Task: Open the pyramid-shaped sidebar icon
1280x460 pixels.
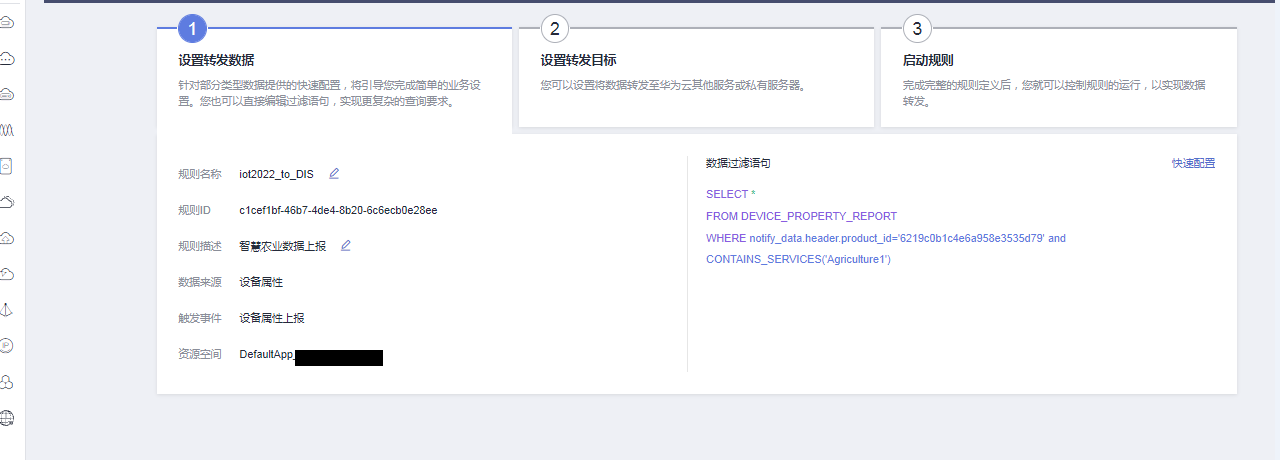Action: 7,310
